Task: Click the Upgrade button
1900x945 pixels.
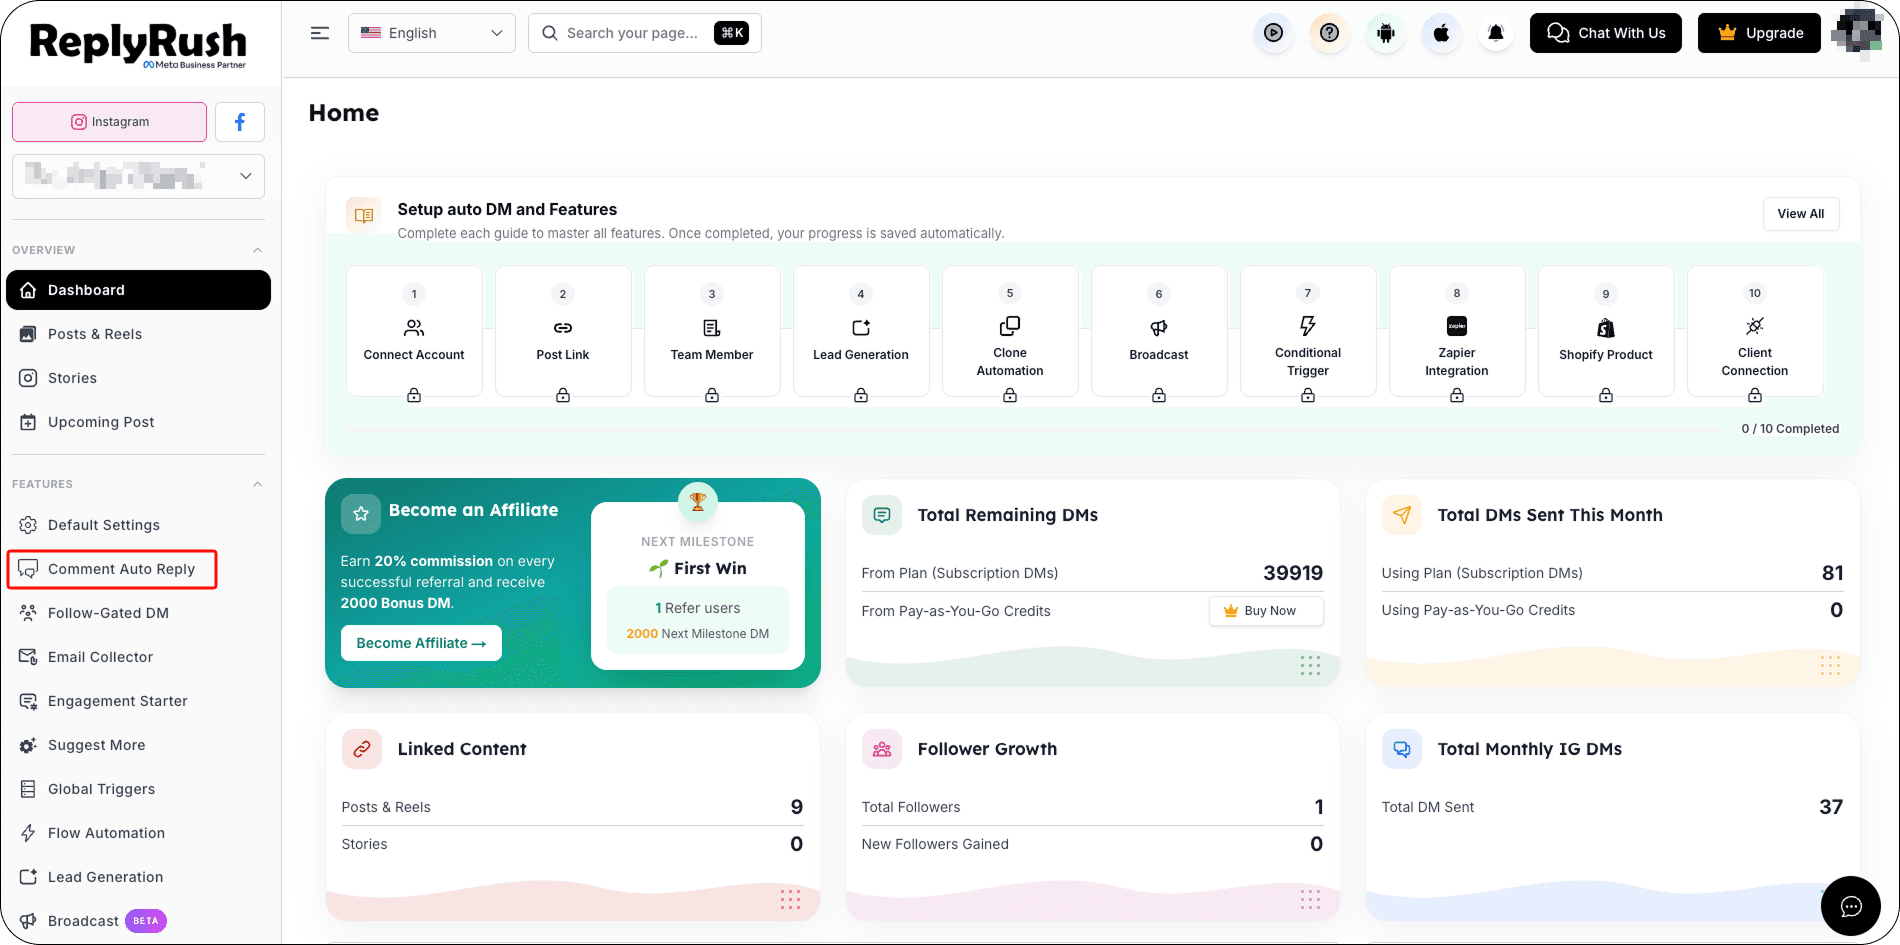Action: click(x=1759, y=33)
